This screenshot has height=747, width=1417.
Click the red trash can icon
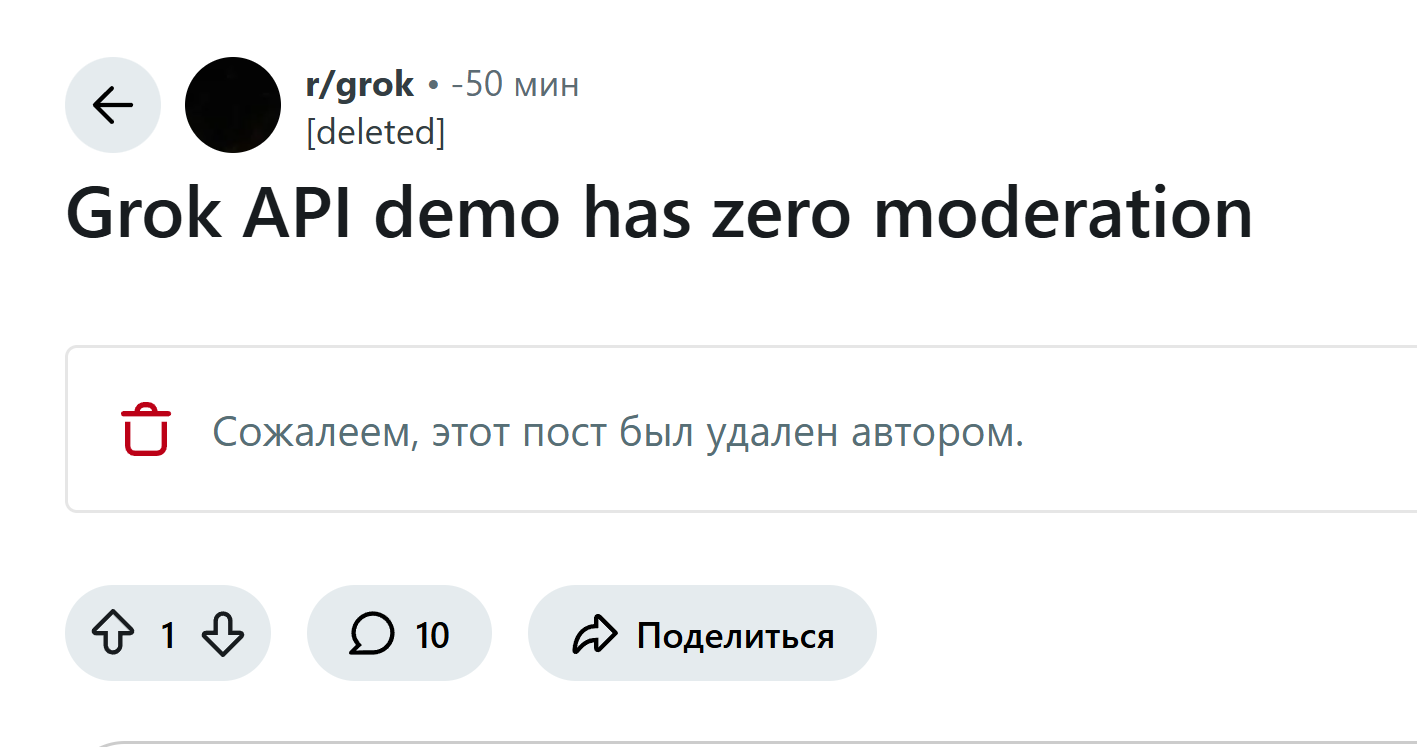coord(146,430)
